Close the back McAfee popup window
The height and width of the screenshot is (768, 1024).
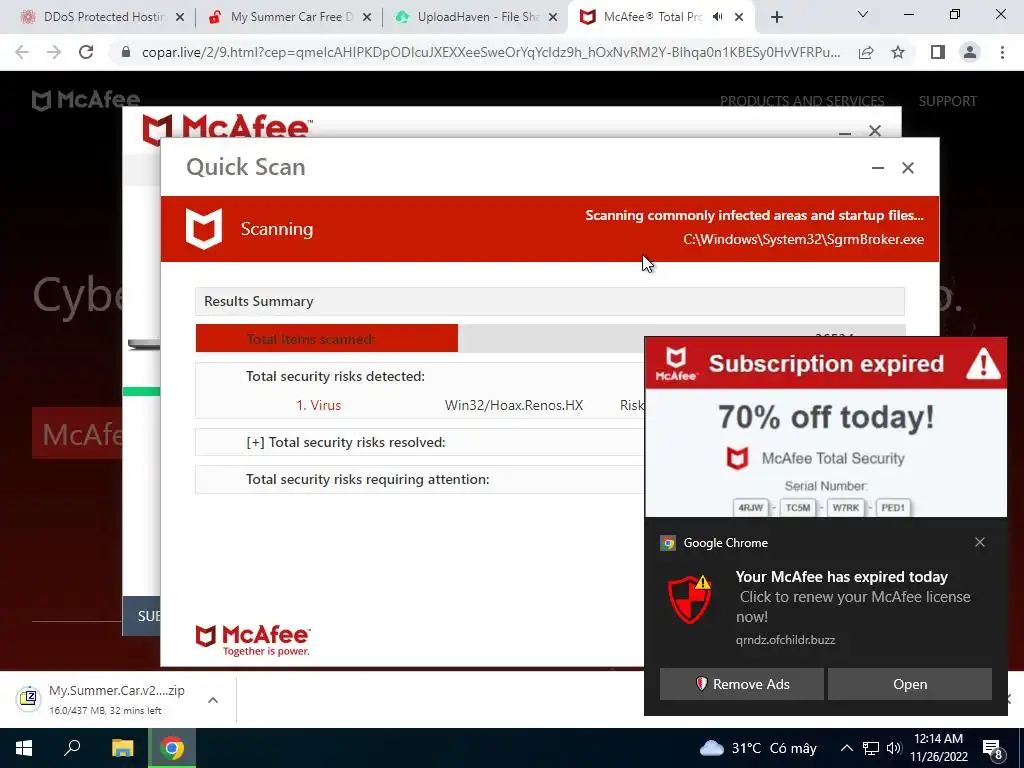(x=875, y=131)
